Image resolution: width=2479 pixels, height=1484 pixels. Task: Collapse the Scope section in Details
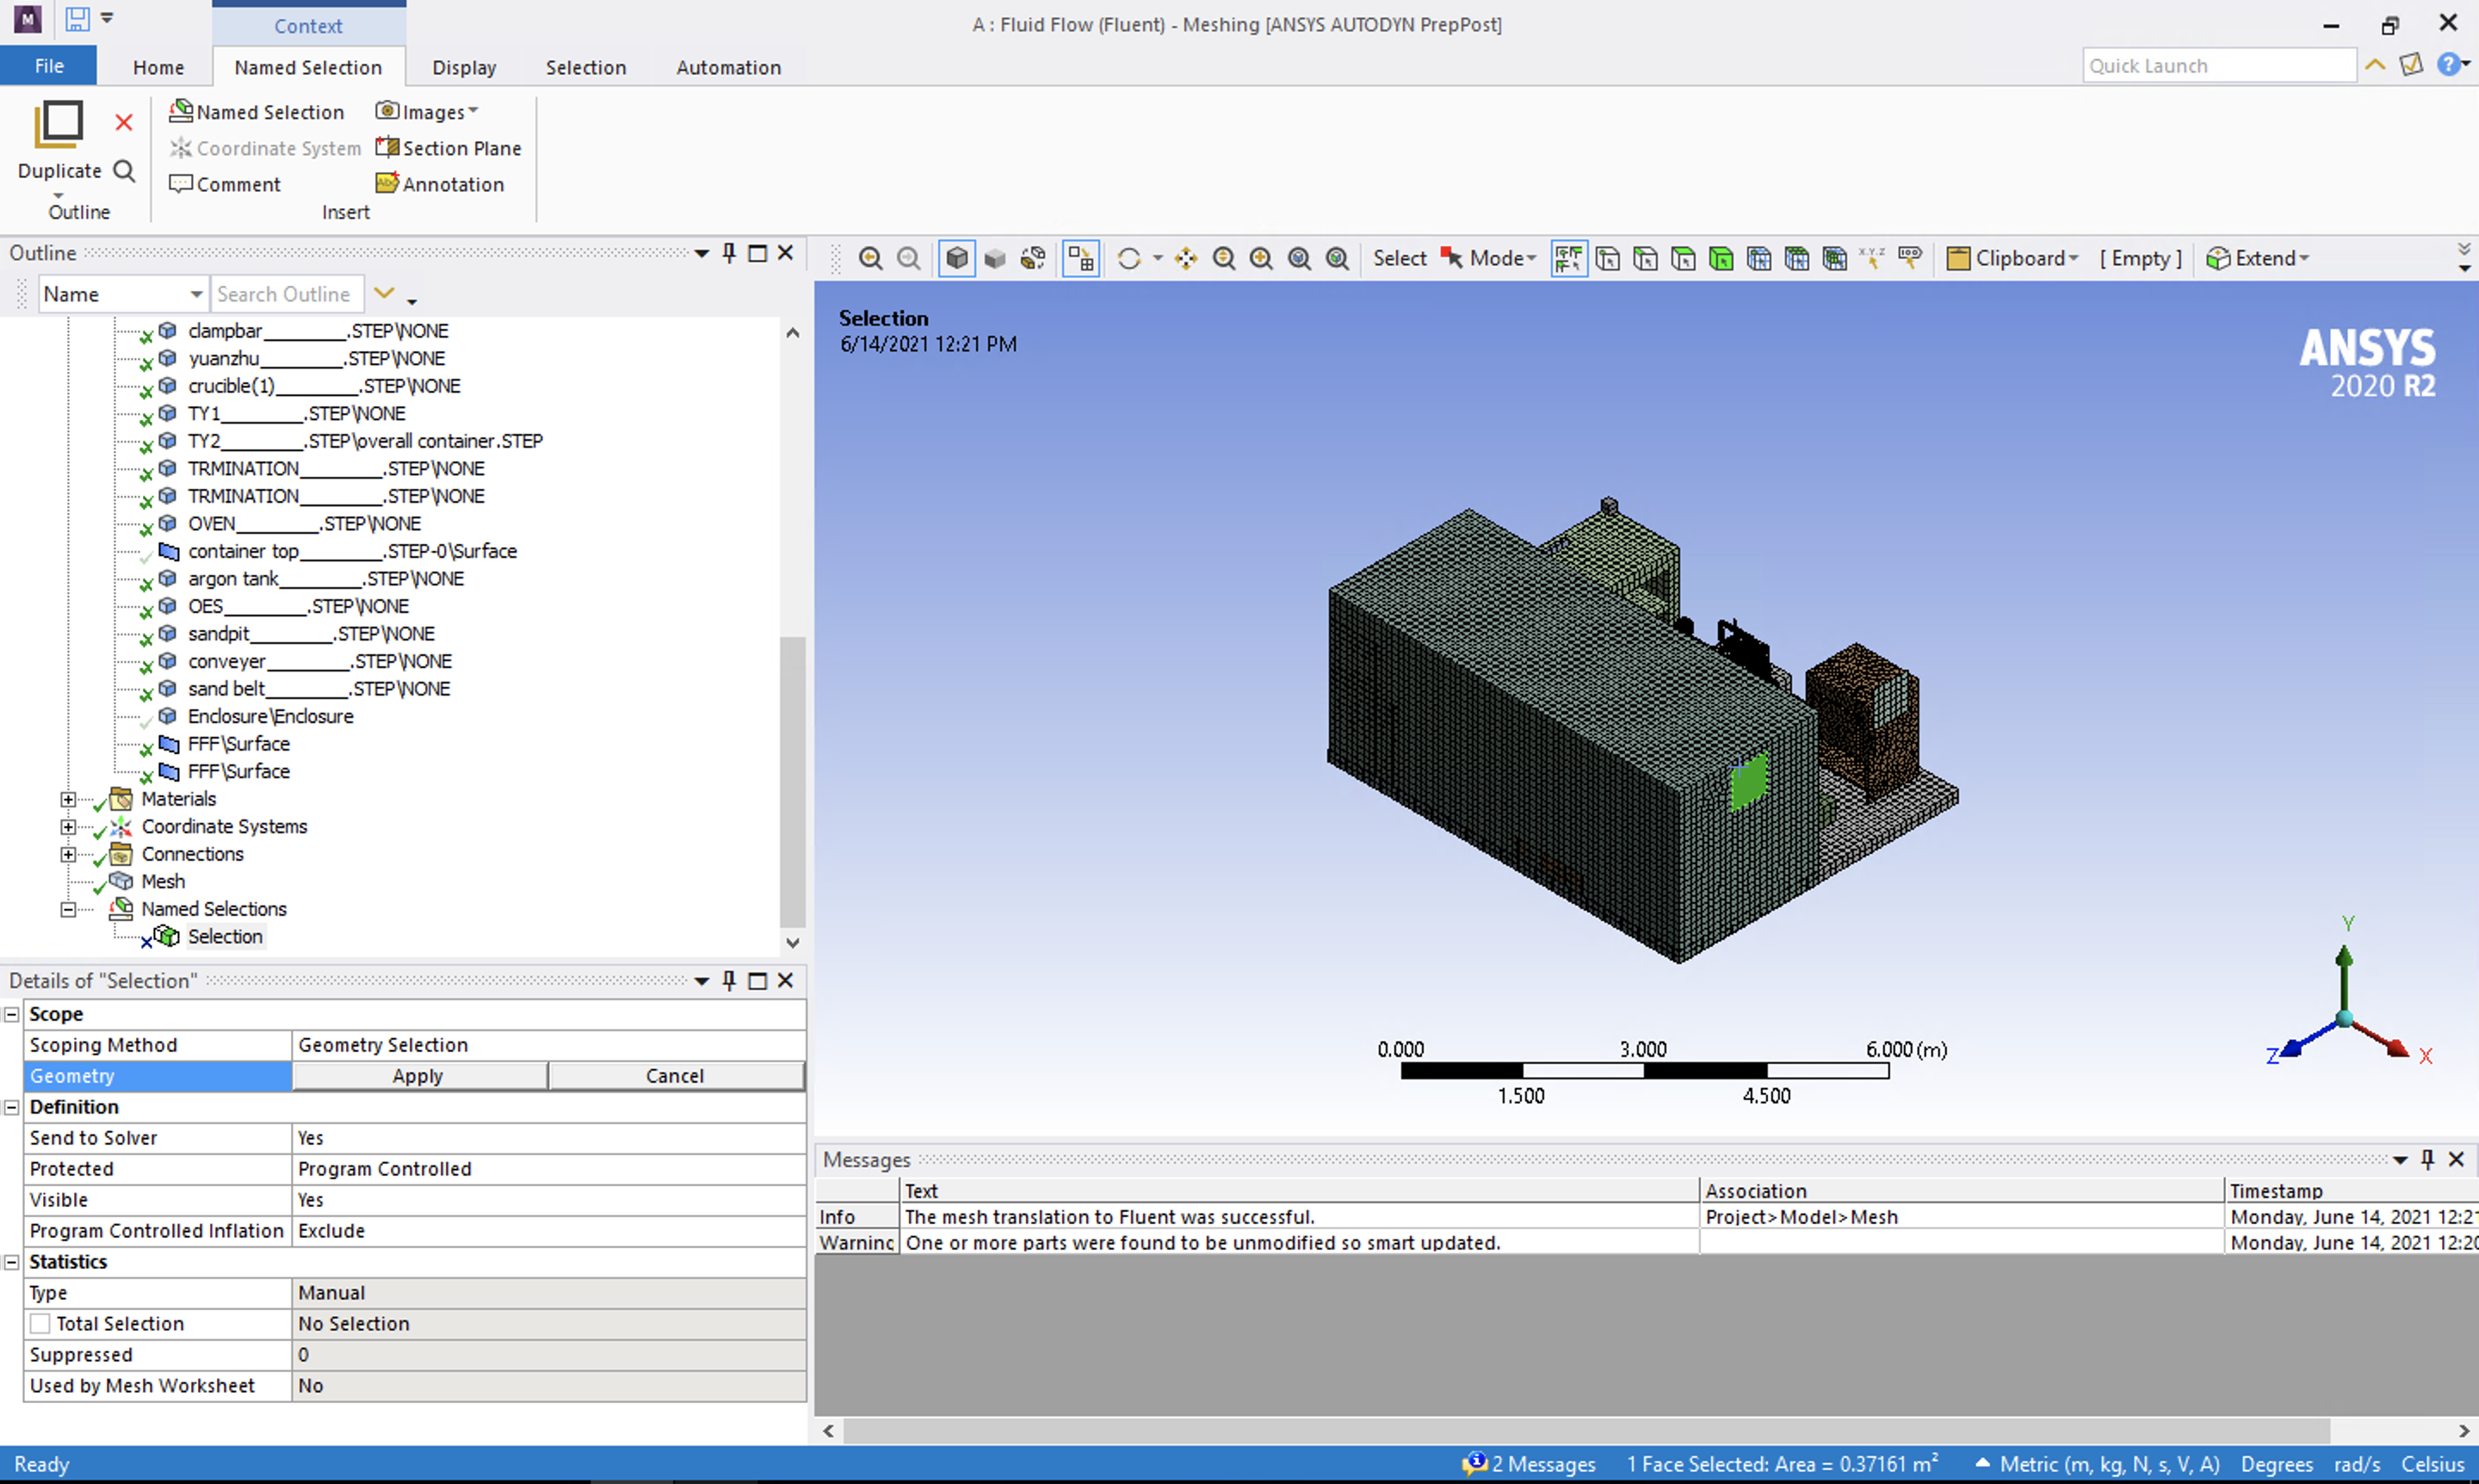pos(12,1015)
